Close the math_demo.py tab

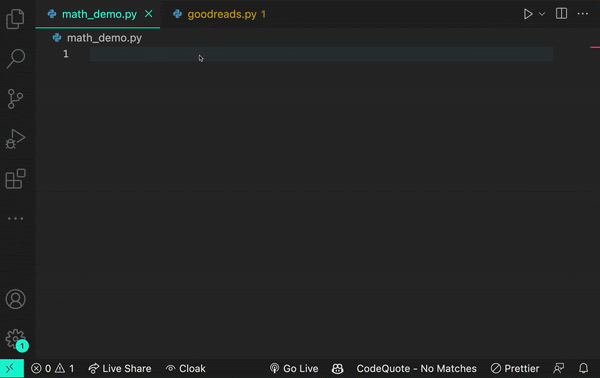(148, 14)
